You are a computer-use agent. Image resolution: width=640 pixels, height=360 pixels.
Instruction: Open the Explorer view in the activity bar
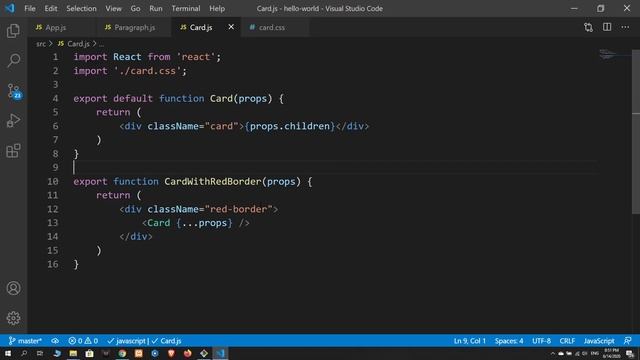13,31
